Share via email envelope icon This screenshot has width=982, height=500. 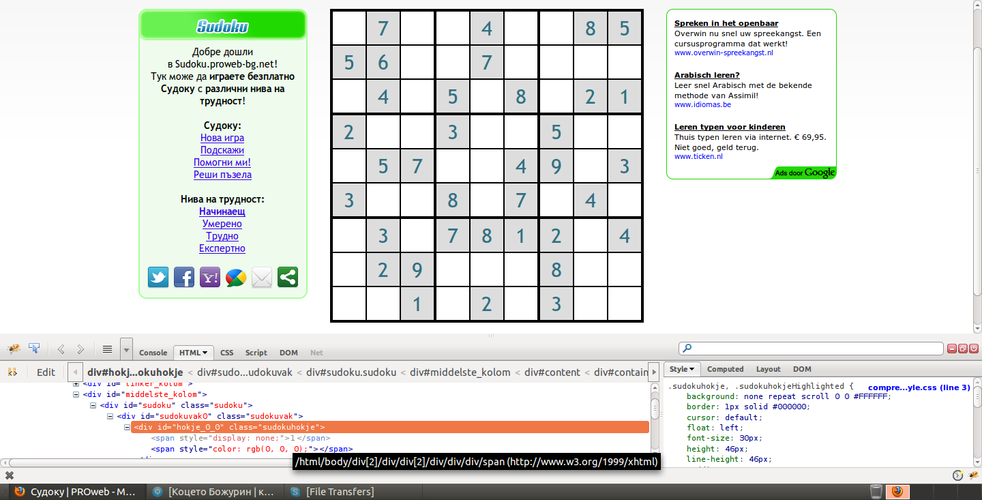262,277
